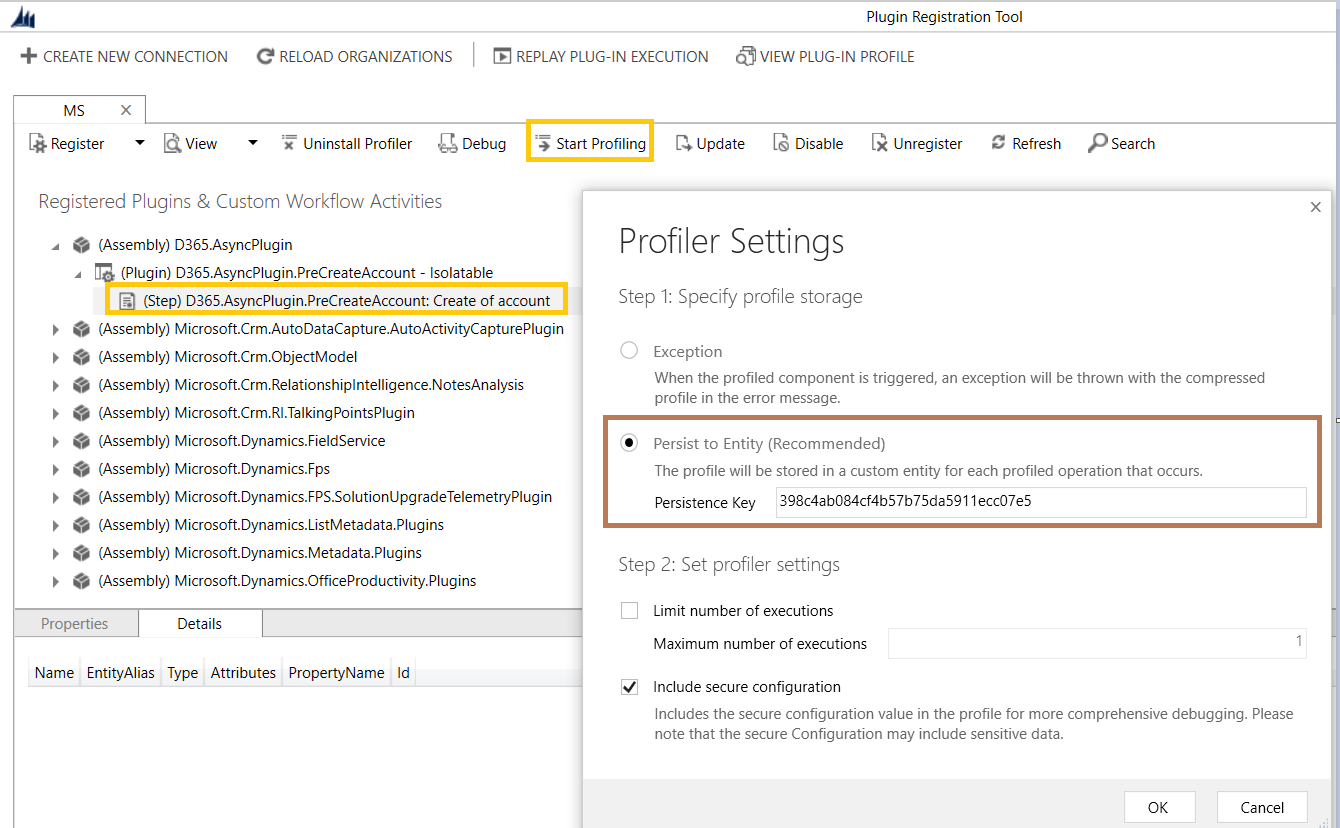The width and height of the screenshot is (1340, 828).
Task: Switch to the Properties tab
Action: click(x=75, y=623)
